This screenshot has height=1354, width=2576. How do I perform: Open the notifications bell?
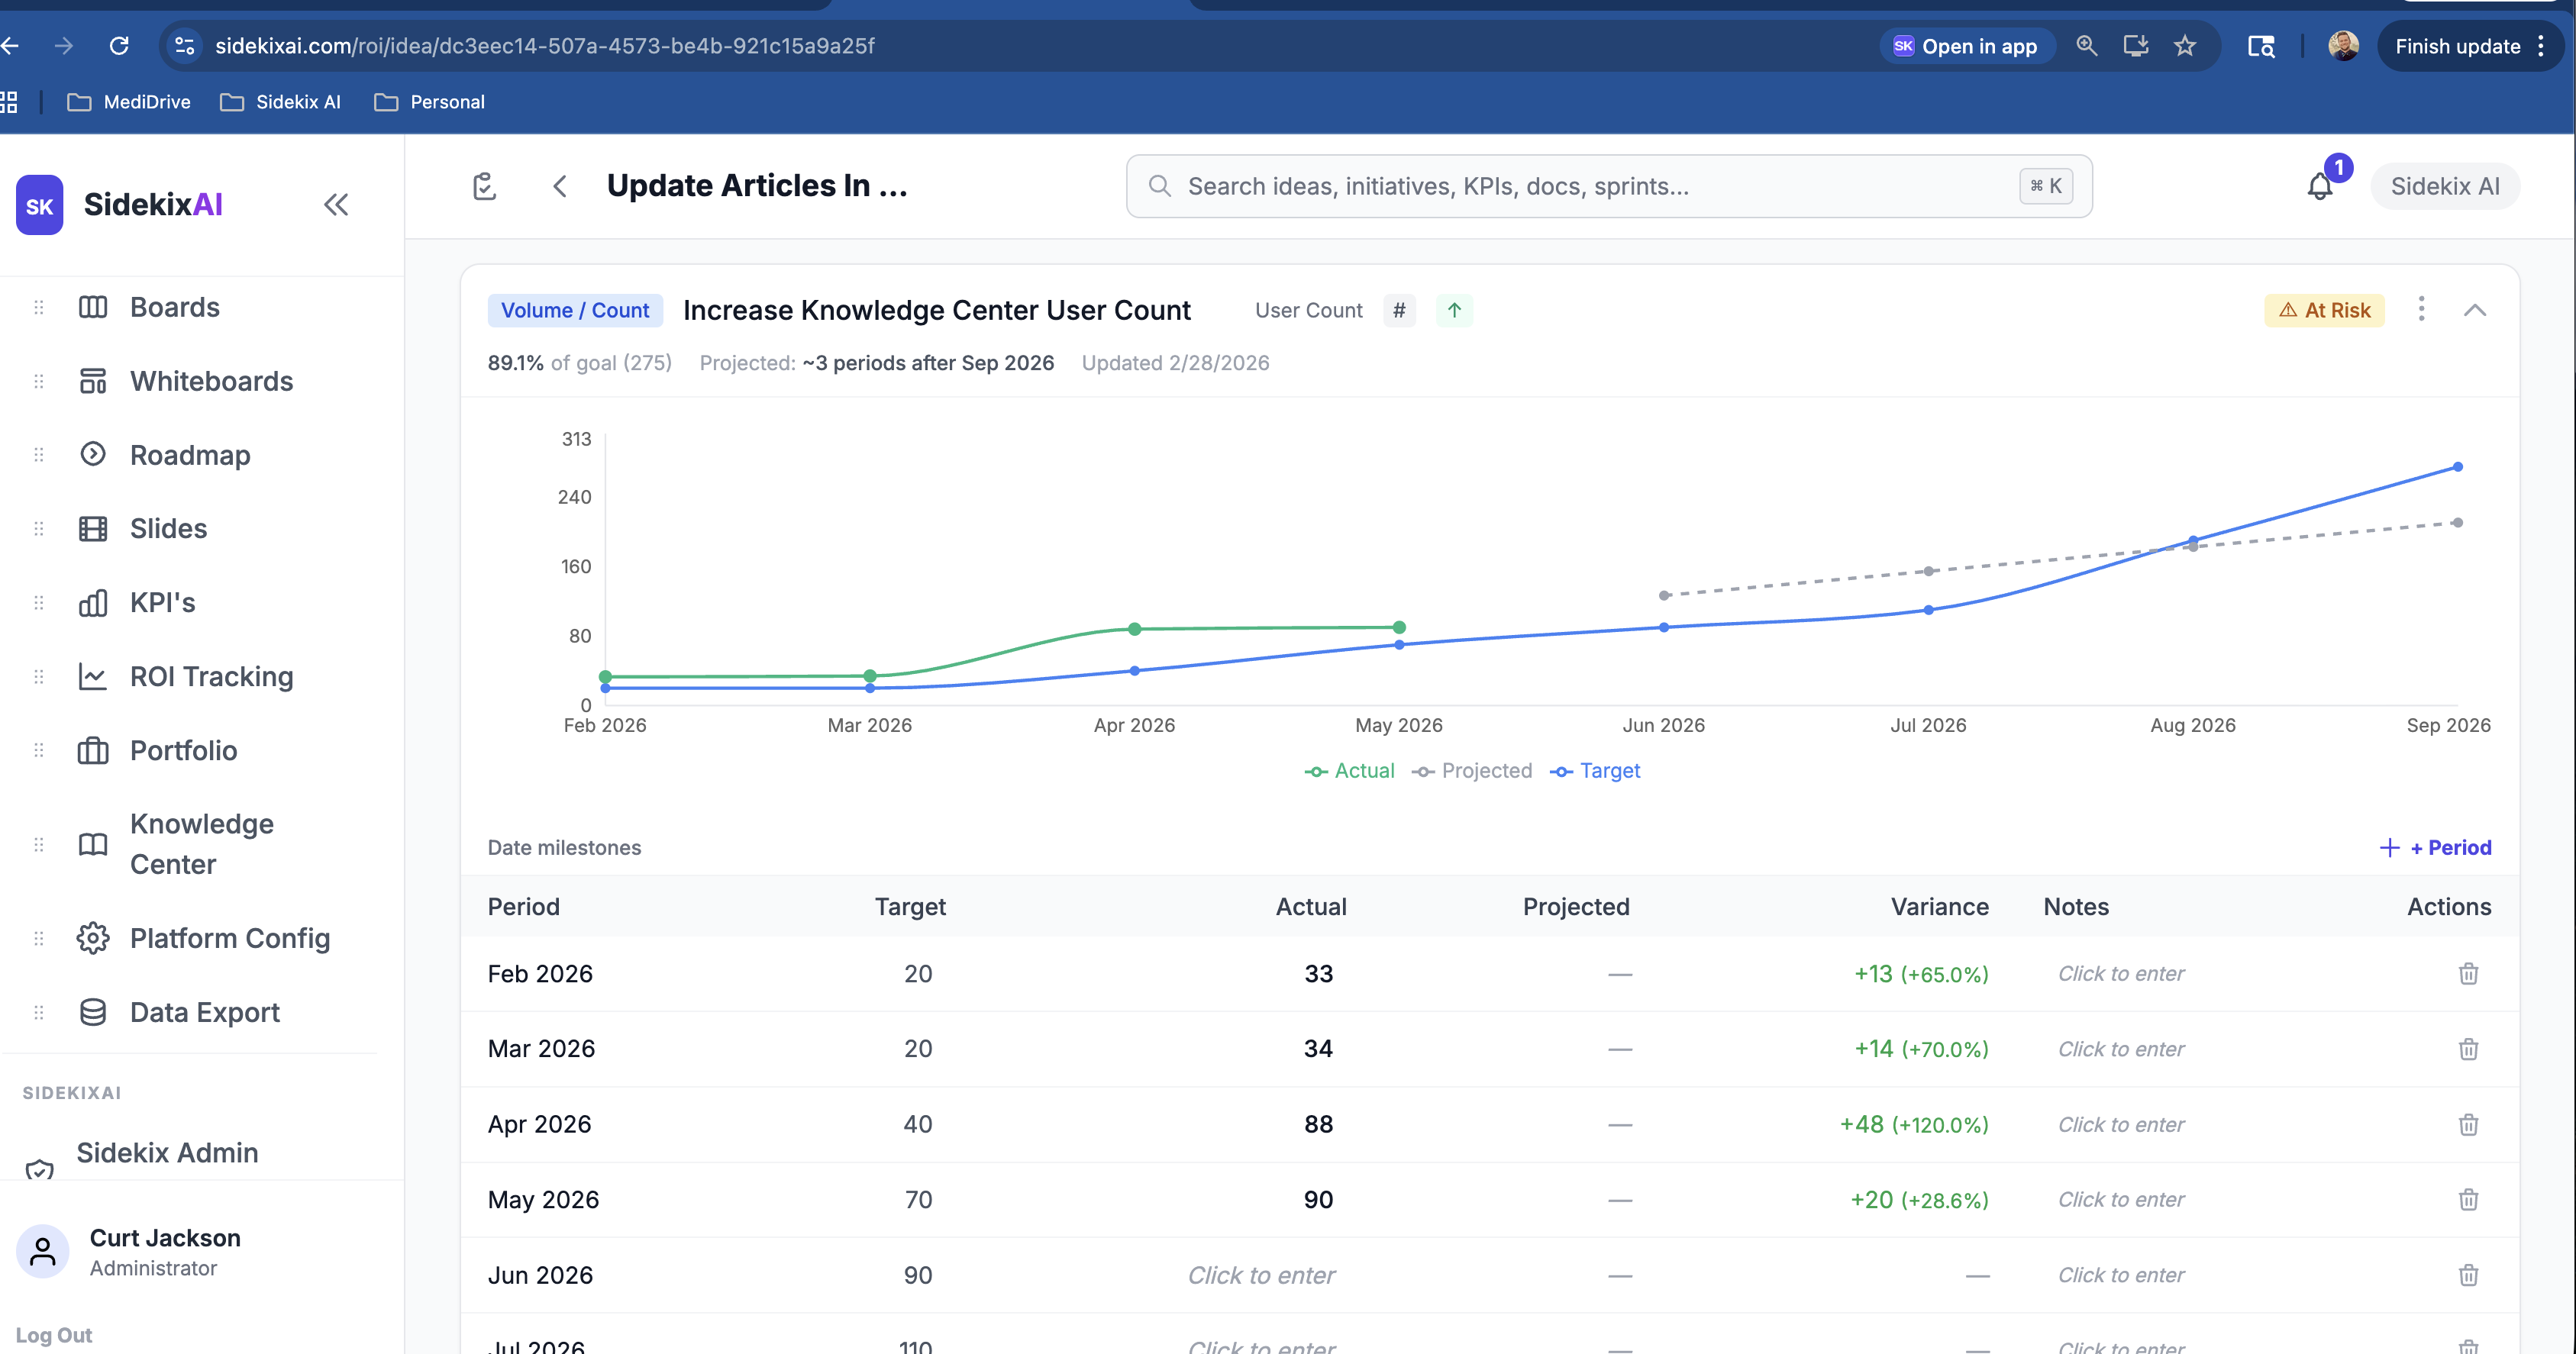point(2320,186)
